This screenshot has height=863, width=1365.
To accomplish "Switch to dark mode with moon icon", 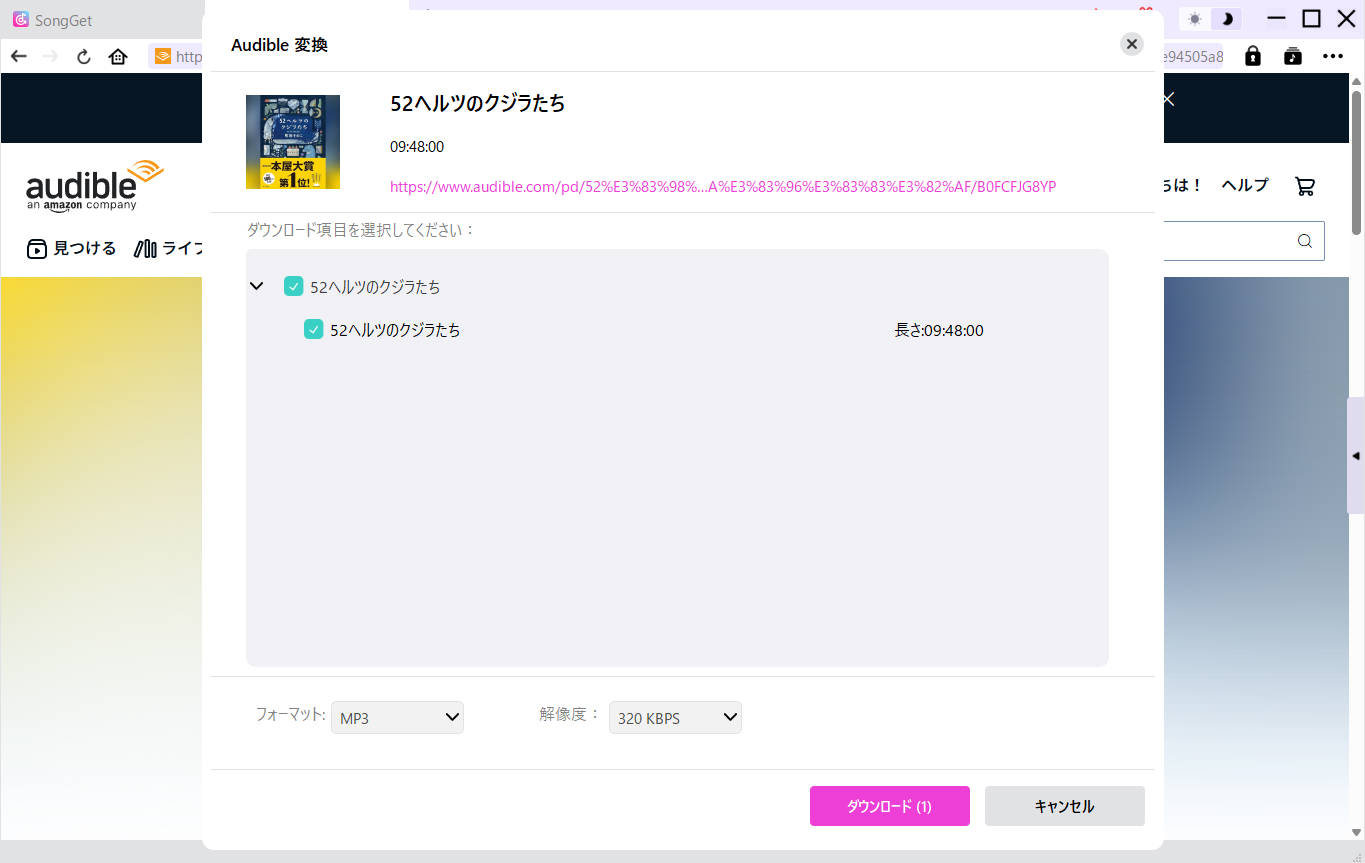I will coord(1227,19).
